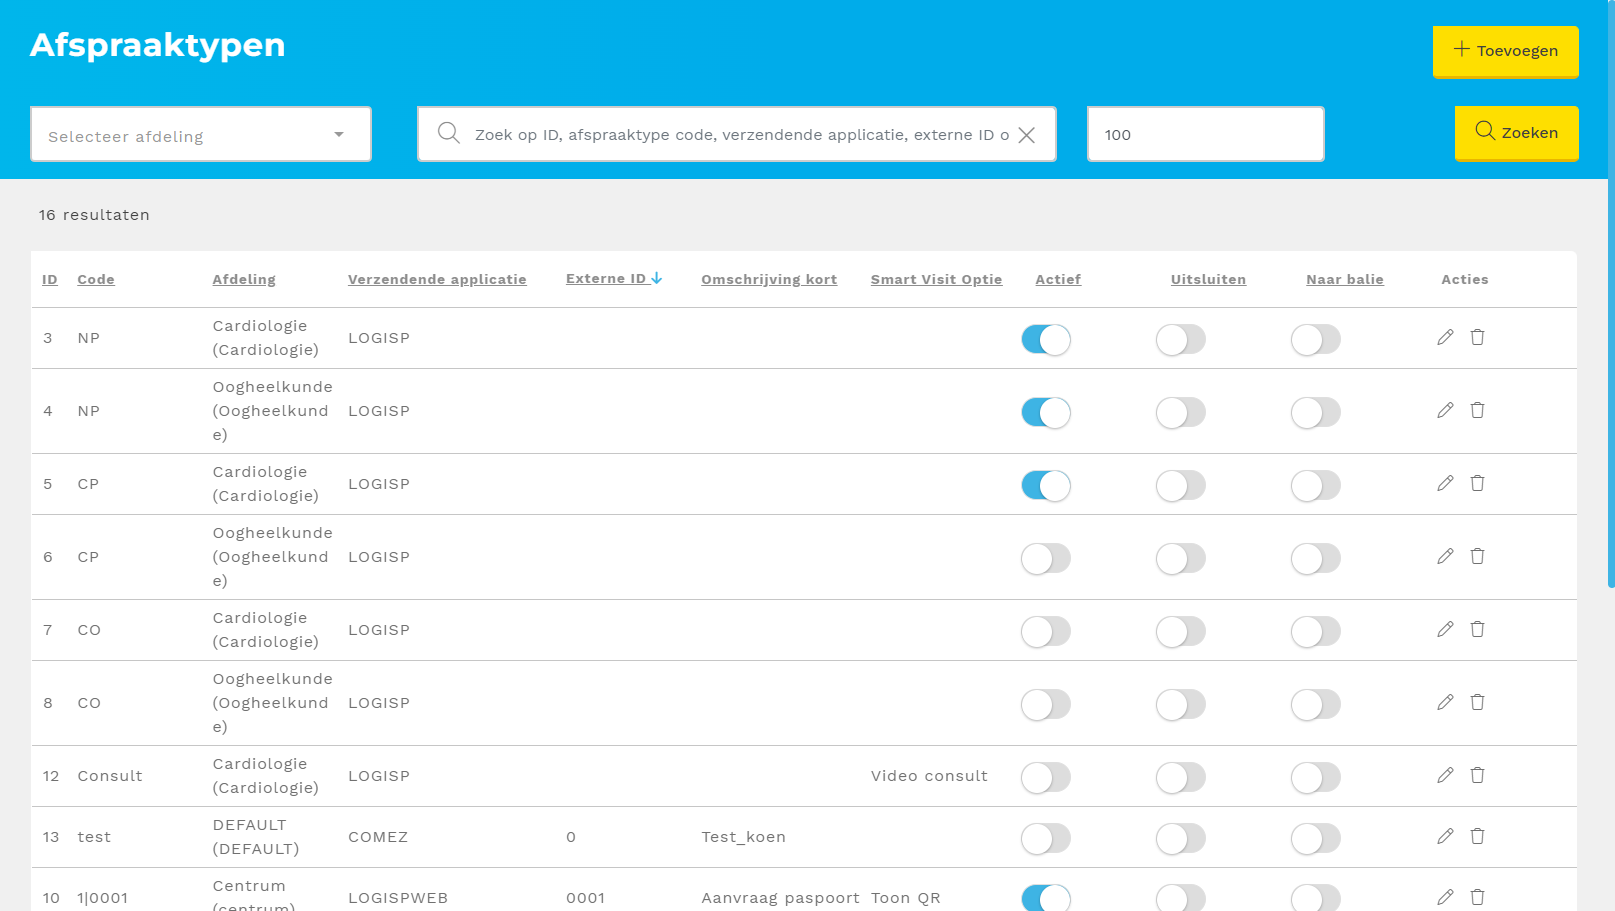Viewport: 1615px width, 911px height.
Task: Enable Uitsluiten toggle for ID 6
Action: (1180, 559)
